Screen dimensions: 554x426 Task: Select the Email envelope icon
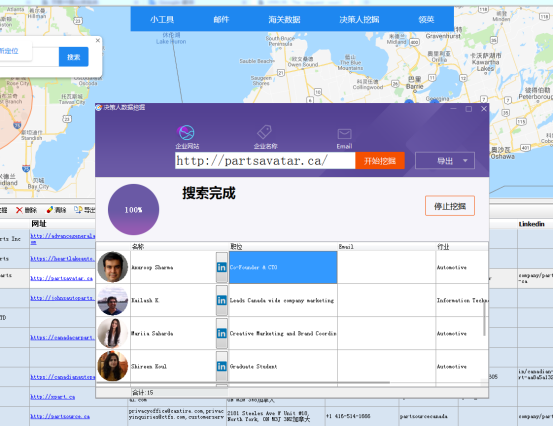click(x=344, y=134)
